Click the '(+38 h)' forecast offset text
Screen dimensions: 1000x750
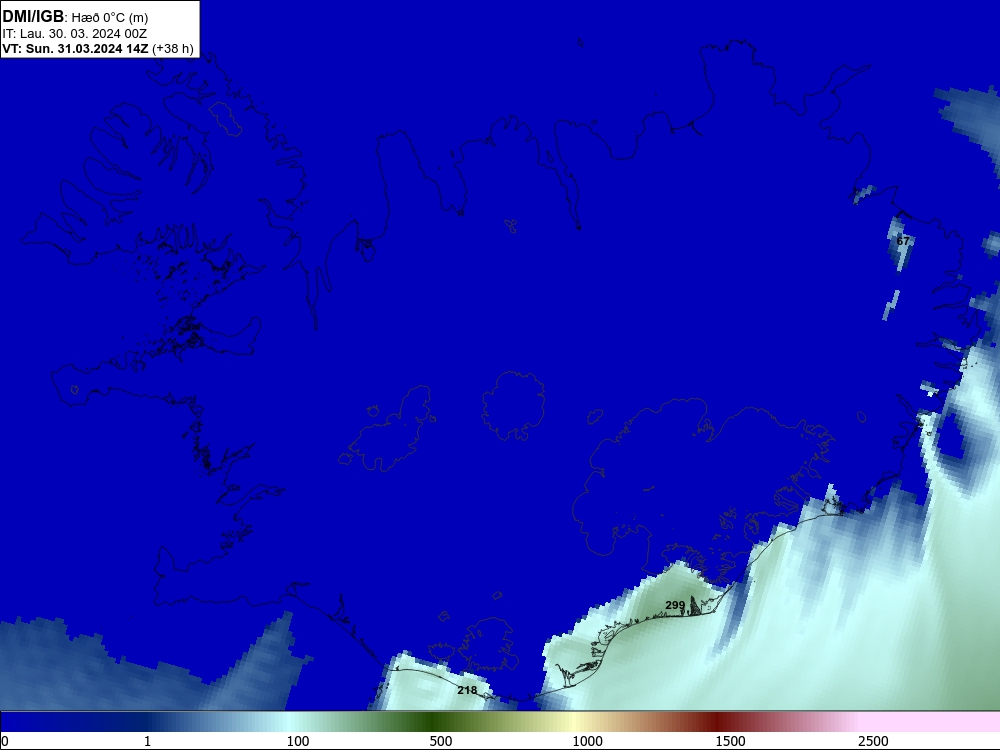[x=173, y=49]
